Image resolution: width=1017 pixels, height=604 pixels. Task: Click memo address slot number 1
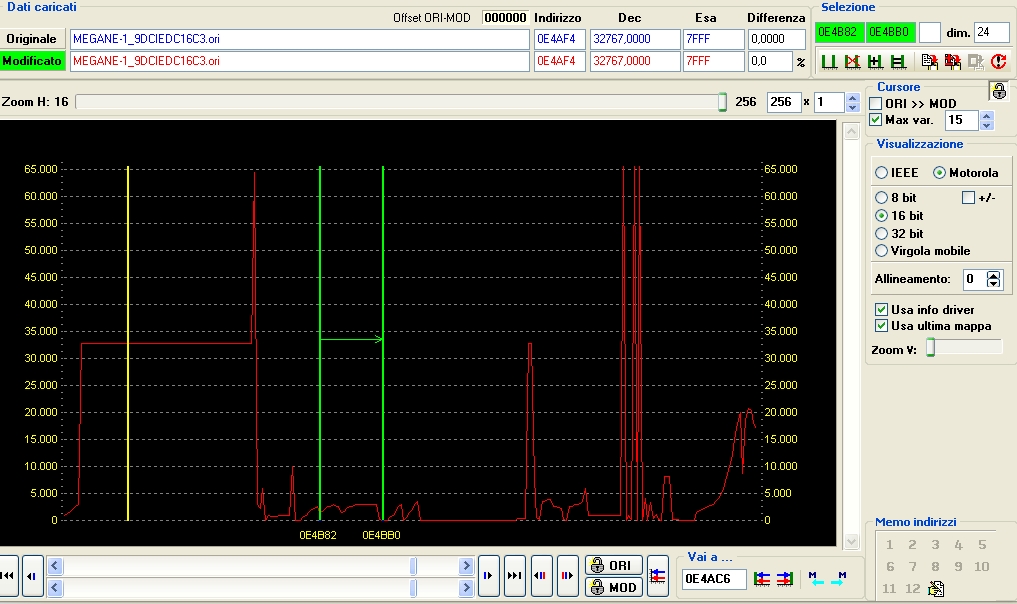click(x=890, y=545)
